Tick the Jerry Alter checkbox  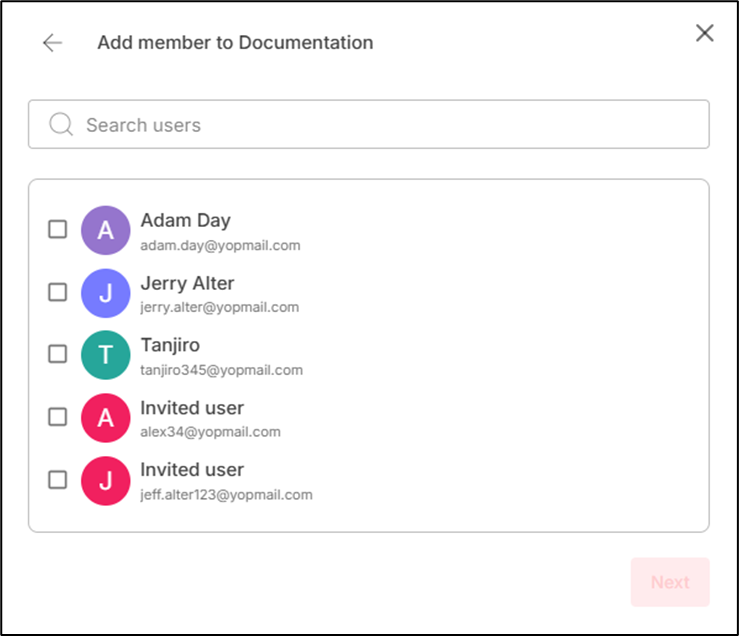point(57,292)
